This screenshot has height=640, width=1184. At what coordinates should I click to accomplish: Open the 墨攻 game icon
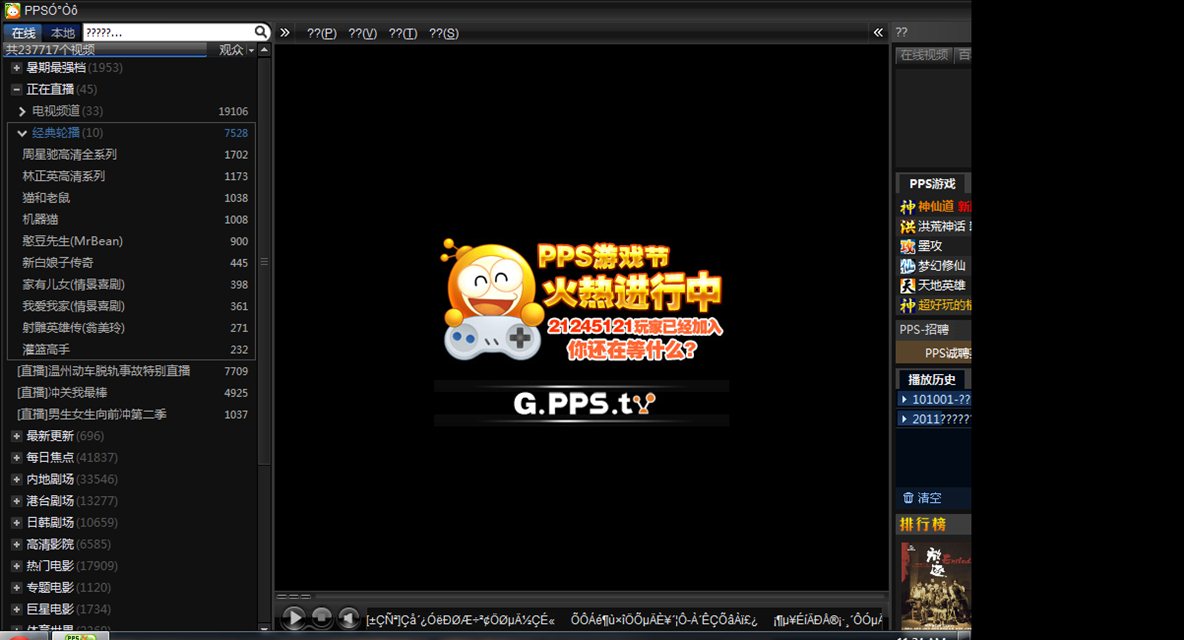[908, 246]
